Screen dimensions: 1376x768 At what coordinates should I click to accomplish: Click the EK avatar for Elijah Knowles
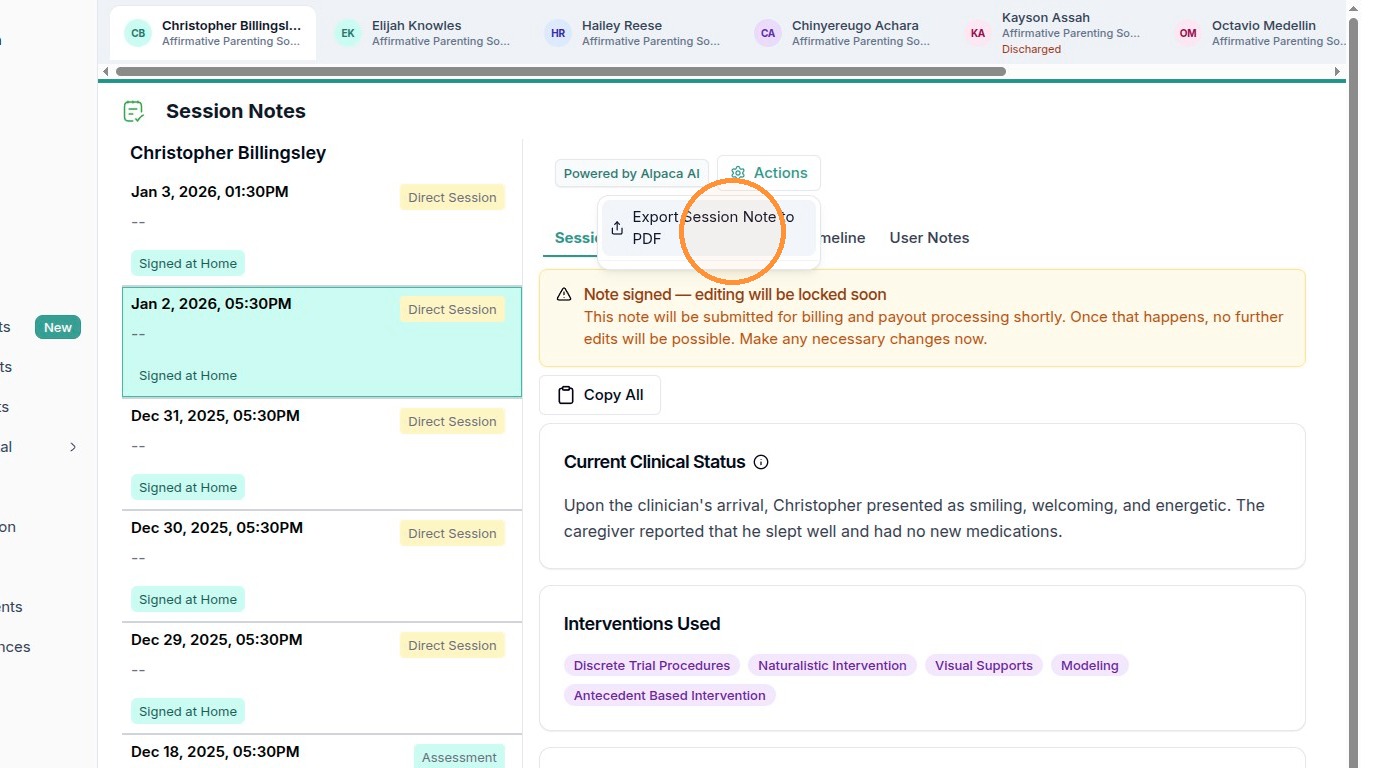tap(348, 33)
